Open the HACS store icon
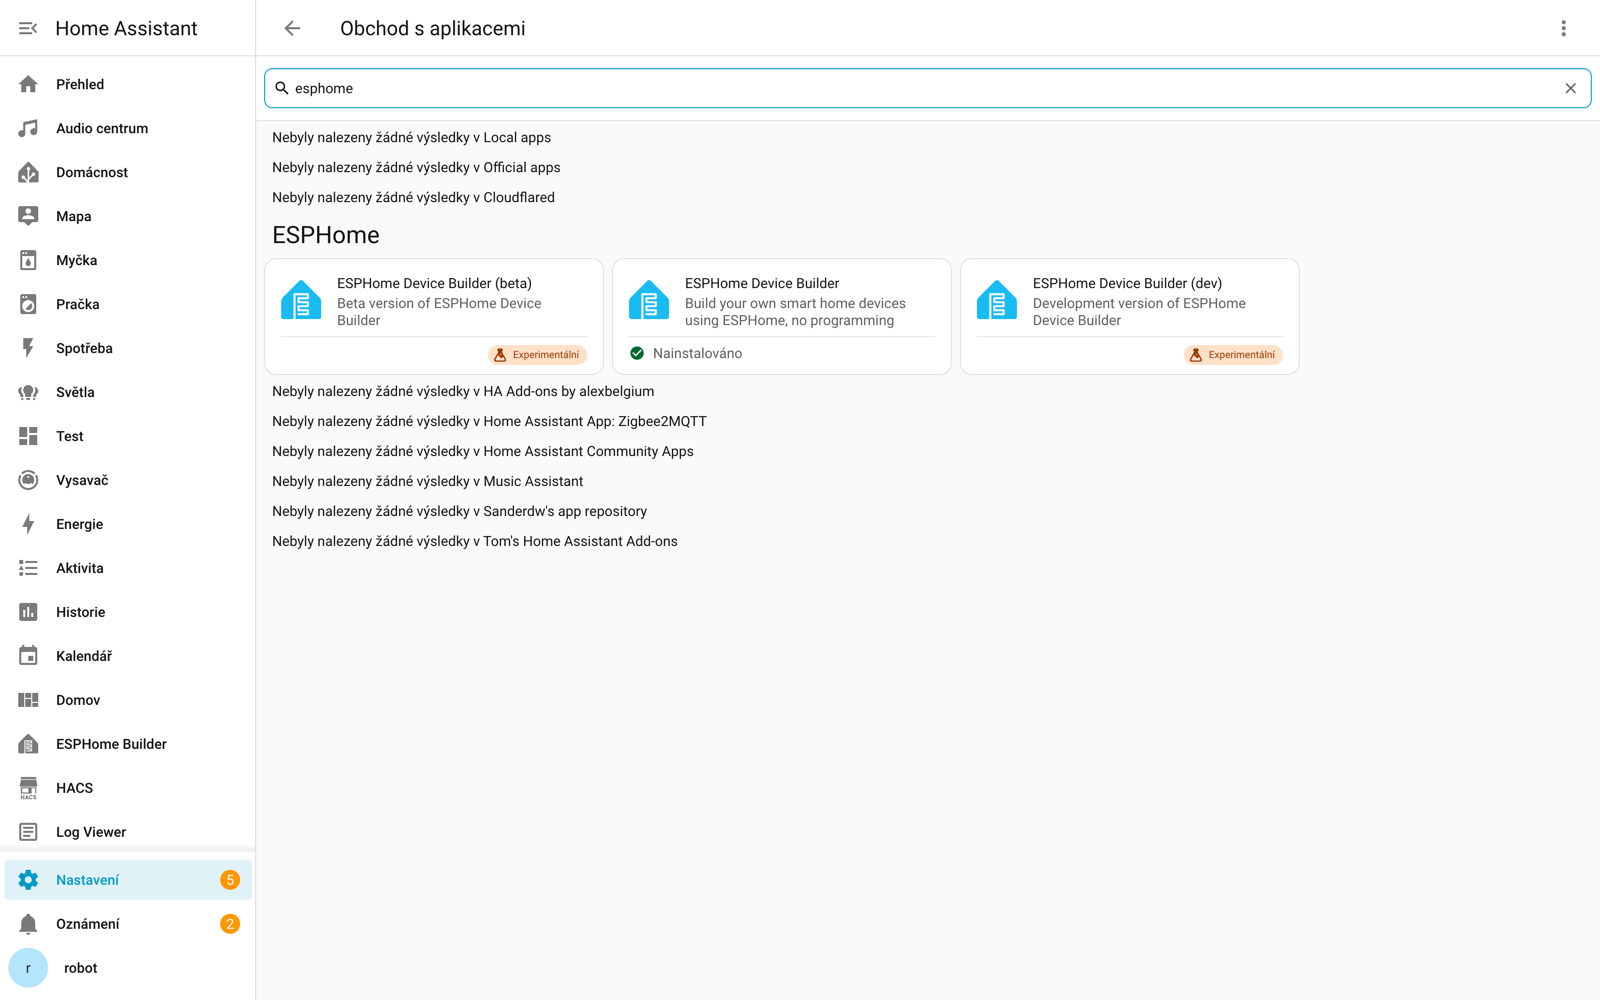Screen dimensions: 1600x1000 tap(28, 788)
